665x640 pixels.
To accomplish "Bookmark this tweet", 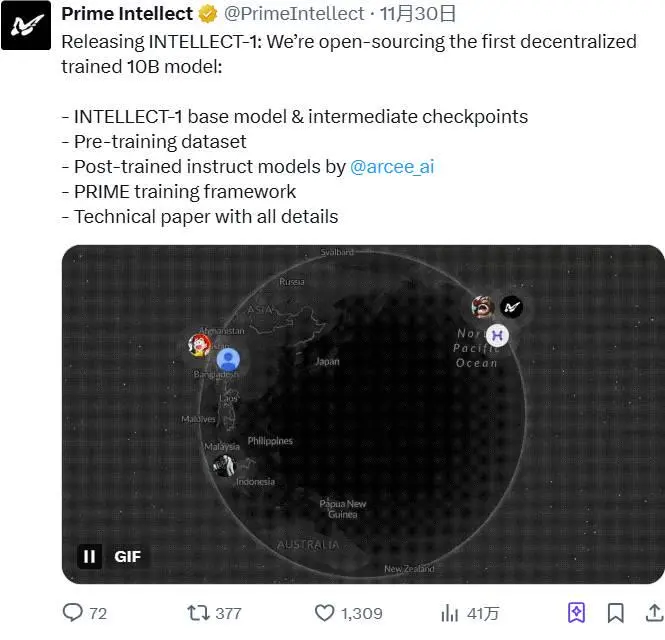I will tap(615, 613).
